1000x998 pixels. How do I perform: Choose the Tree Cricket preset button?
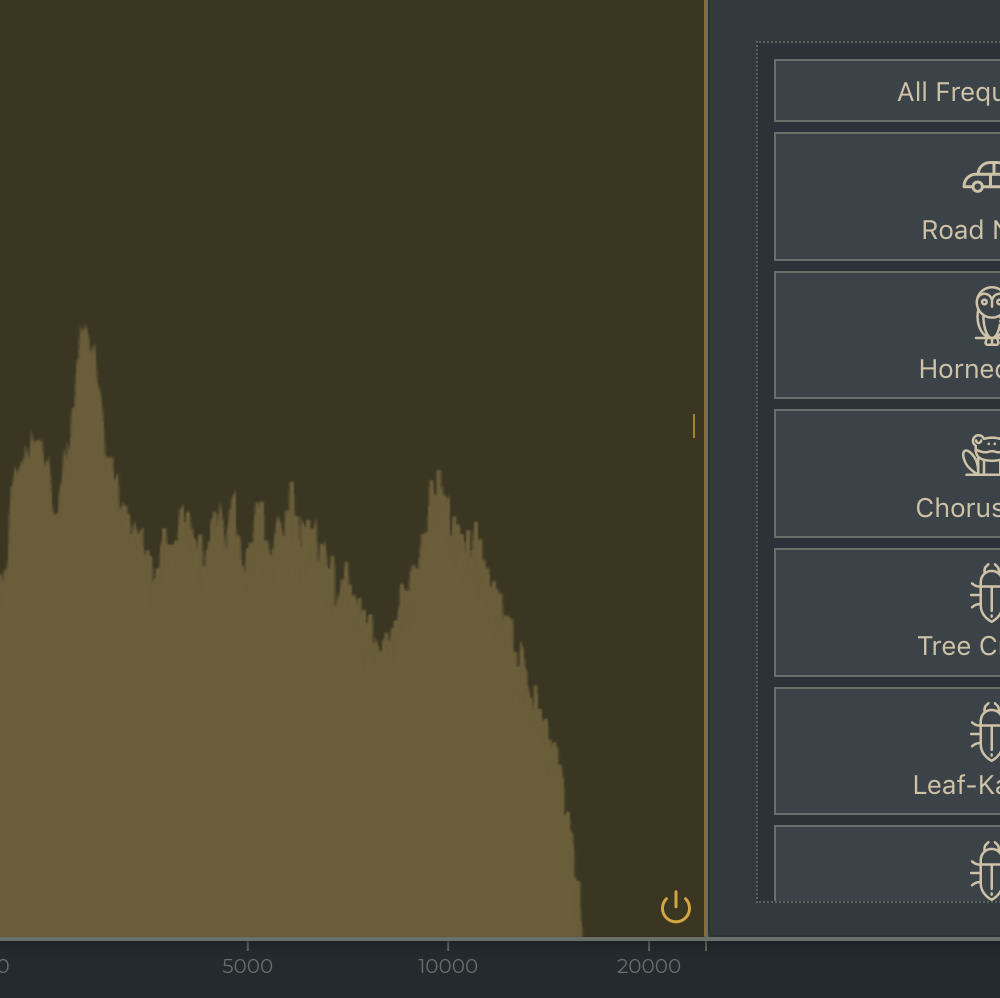(x=887, y=612)
